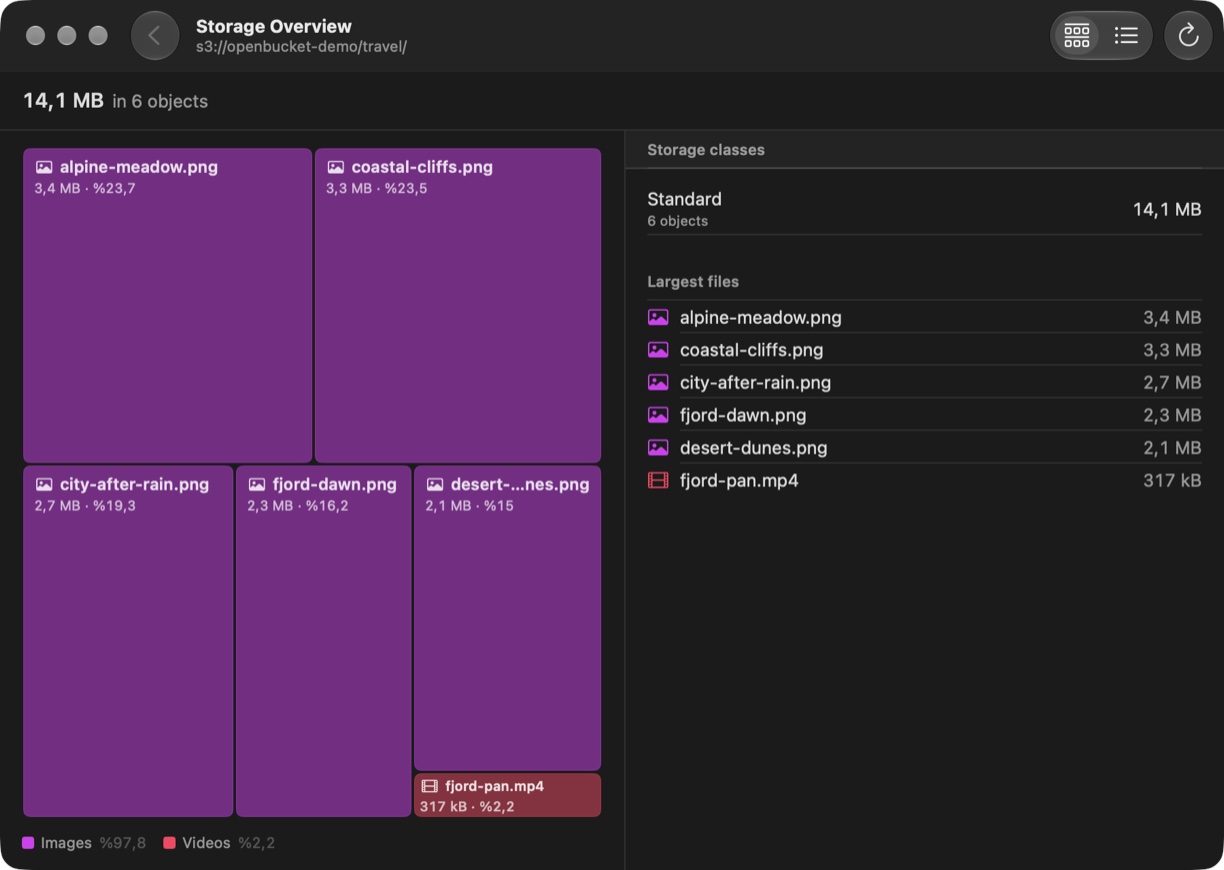
Task: Select the fjord-dawn.png treemap tile
Action: (x=324, y=641)
